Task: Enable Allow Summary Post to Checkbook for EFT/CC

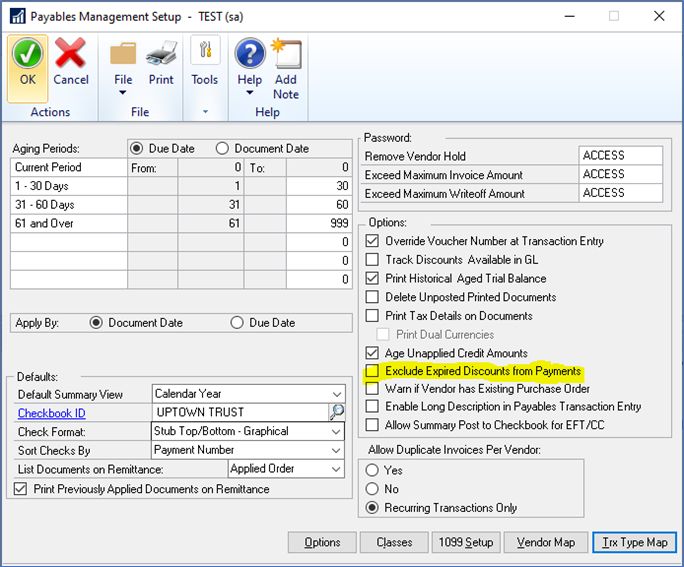Action: [372, 425]
